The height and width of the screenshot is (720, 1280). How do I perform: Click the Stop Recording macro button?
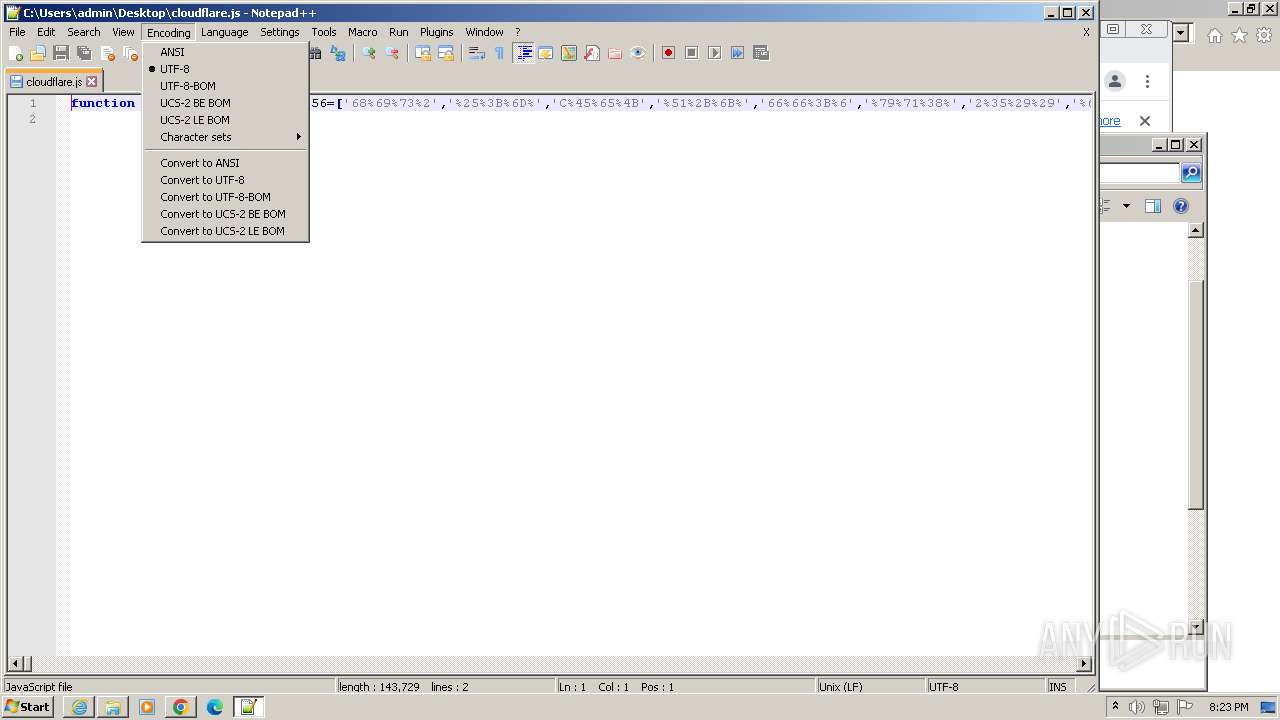[x=692, y=53]
